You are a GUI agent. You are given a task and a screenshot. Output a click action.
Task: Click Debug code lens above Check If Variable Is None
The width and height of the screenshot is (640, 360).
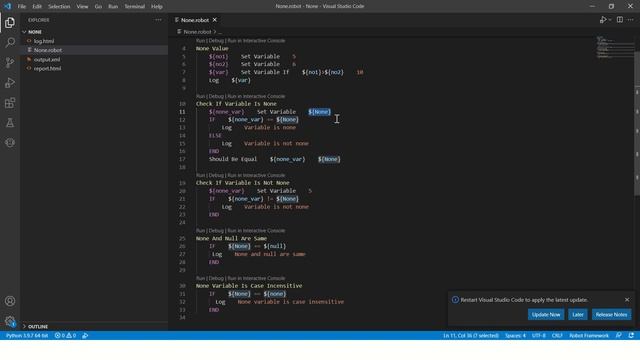pyautogui.click(x=216, y=96)
